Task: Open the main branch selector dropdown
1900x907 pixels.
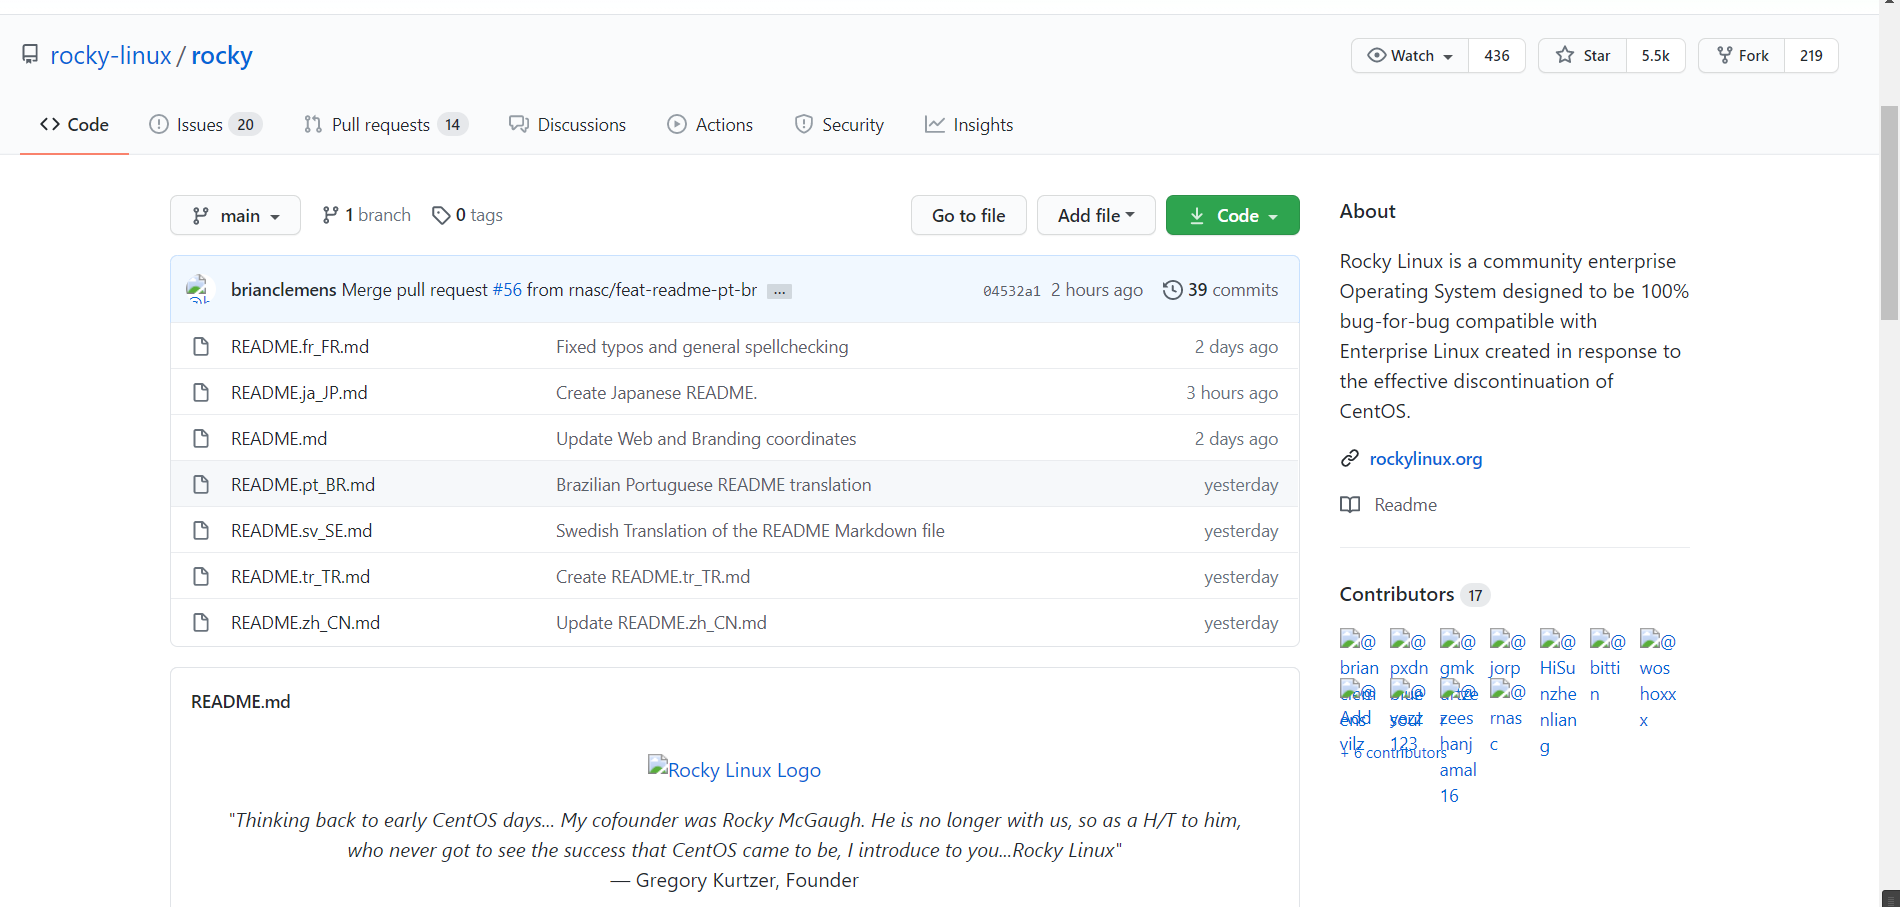Action: [x=235, y=215]
